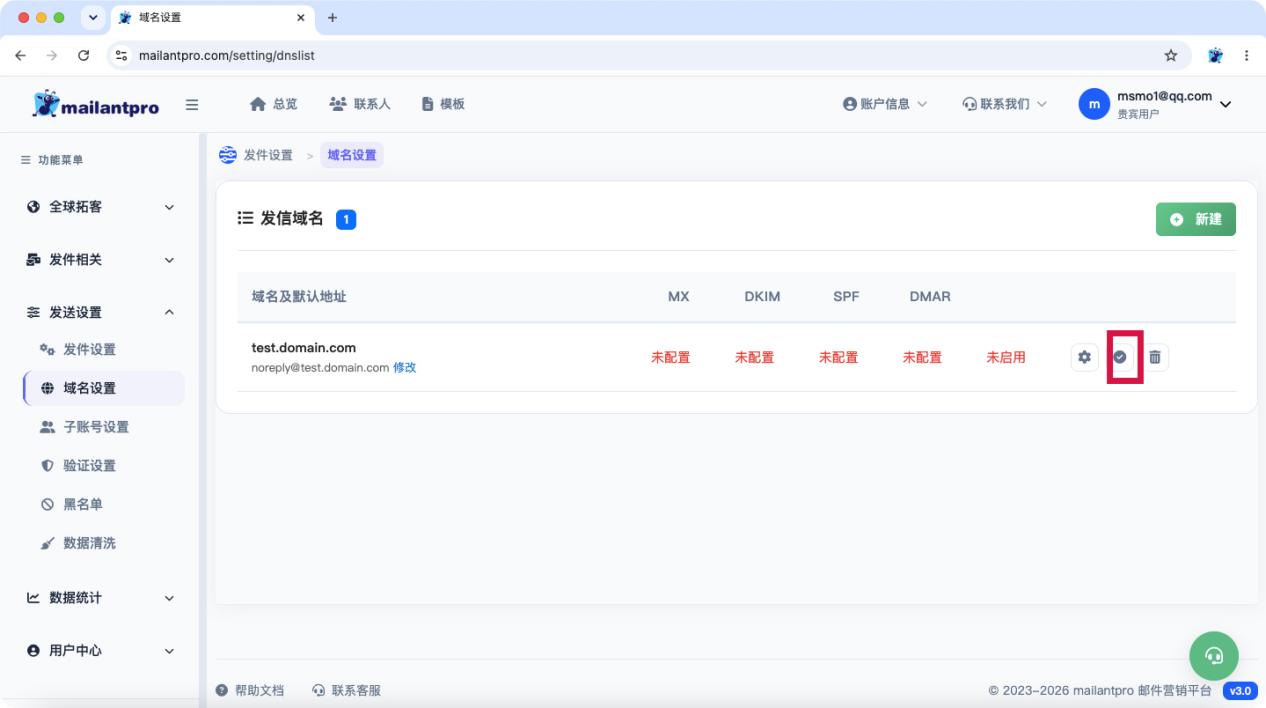The image size is (1266, 708).
Task: Click site info icon in address bar
Action: 122,55
